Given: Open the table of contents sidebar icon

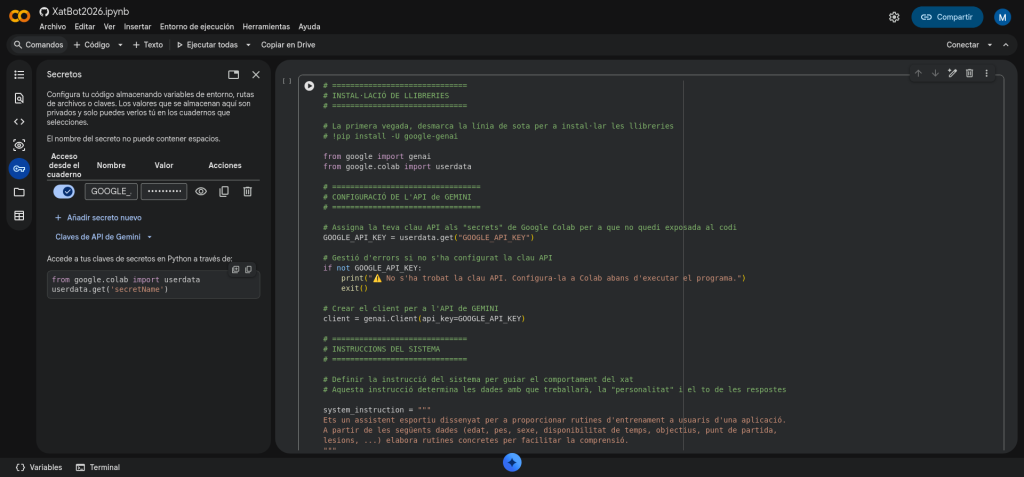Looking at the screenshot, I should (19, 75).
